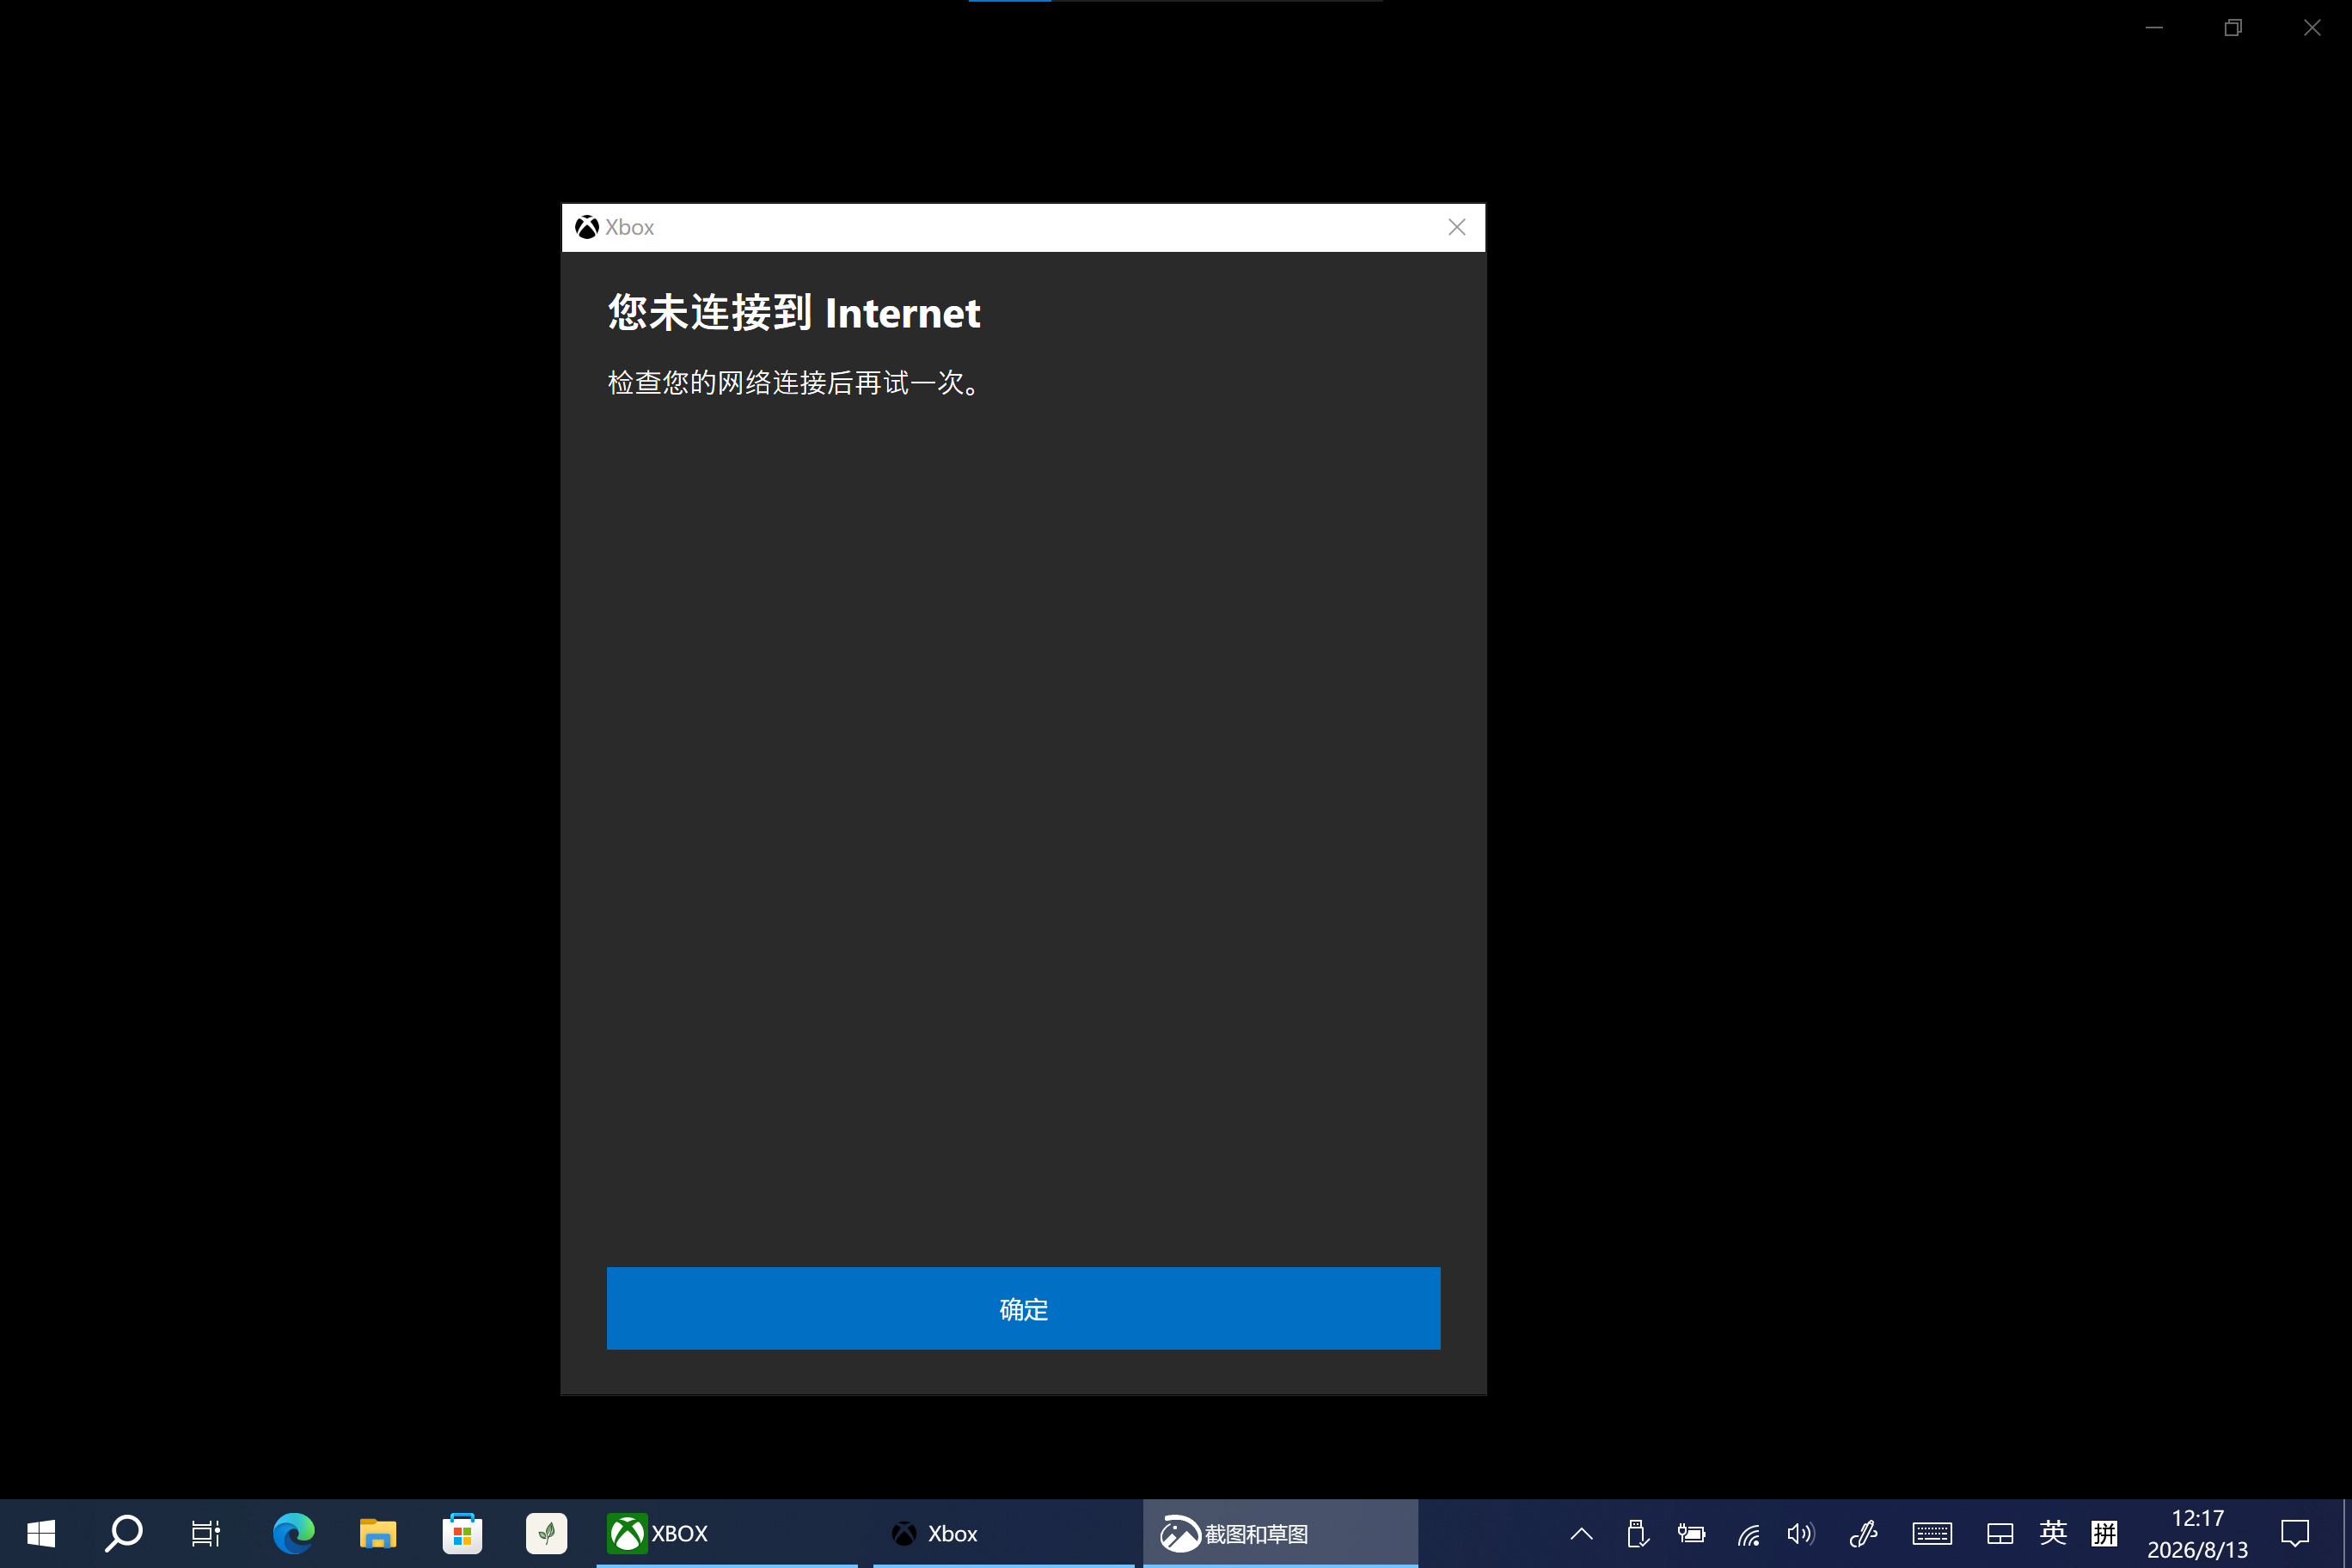Open File Explorer from the taskbar
This screenshot has width=2352, height=1568.
(378, 1533)
